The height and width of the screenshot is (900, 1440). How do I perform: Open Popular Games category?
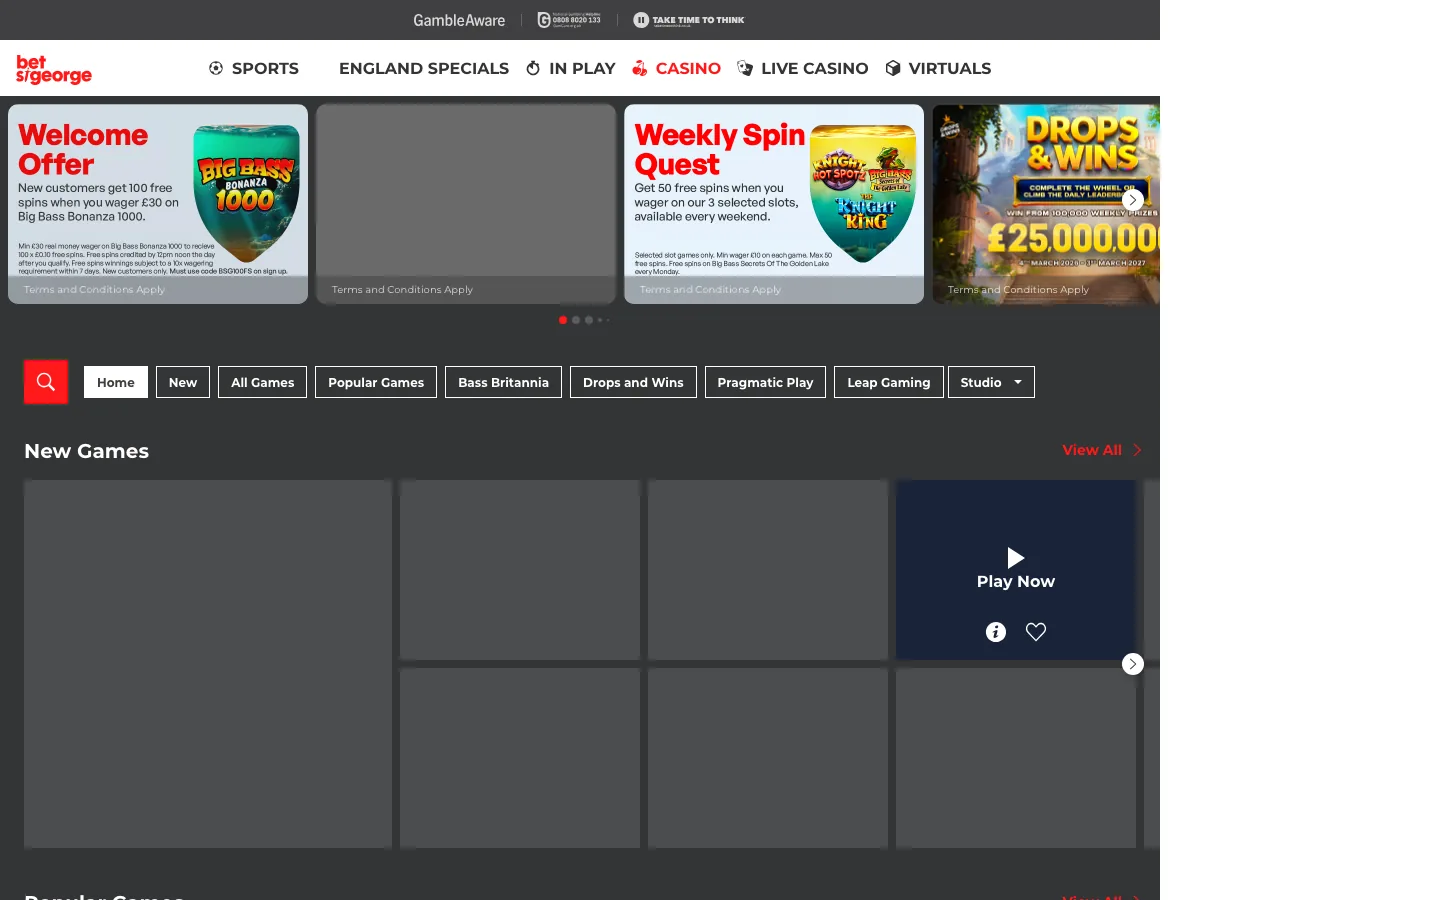pos(376,382)
